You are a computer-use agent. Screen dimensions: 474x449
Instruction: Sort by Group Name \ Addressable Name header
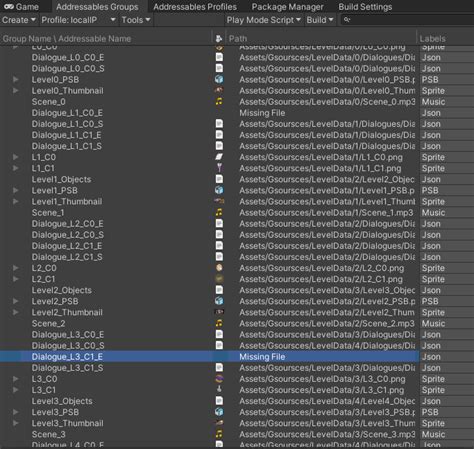pyautogui.click(x=106, y=39)
